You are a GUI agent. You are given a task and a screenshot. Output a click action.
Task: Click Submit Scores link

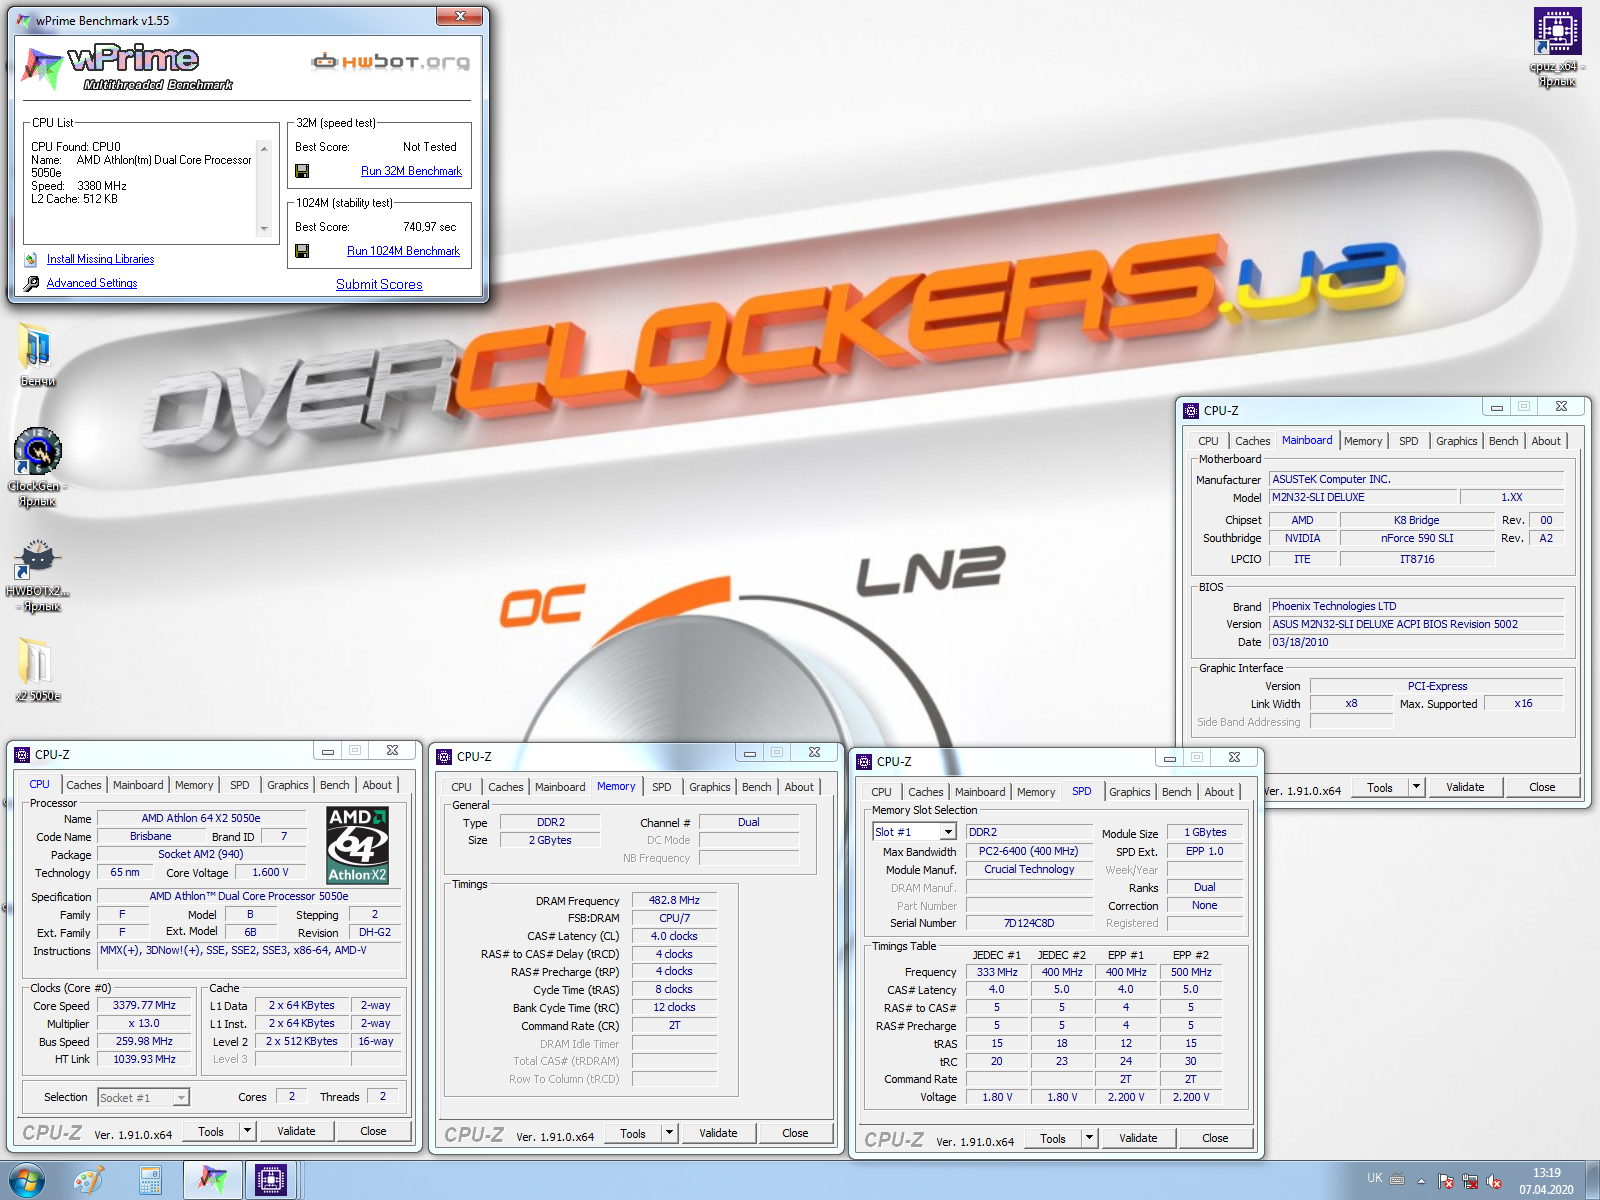[379, 284]
